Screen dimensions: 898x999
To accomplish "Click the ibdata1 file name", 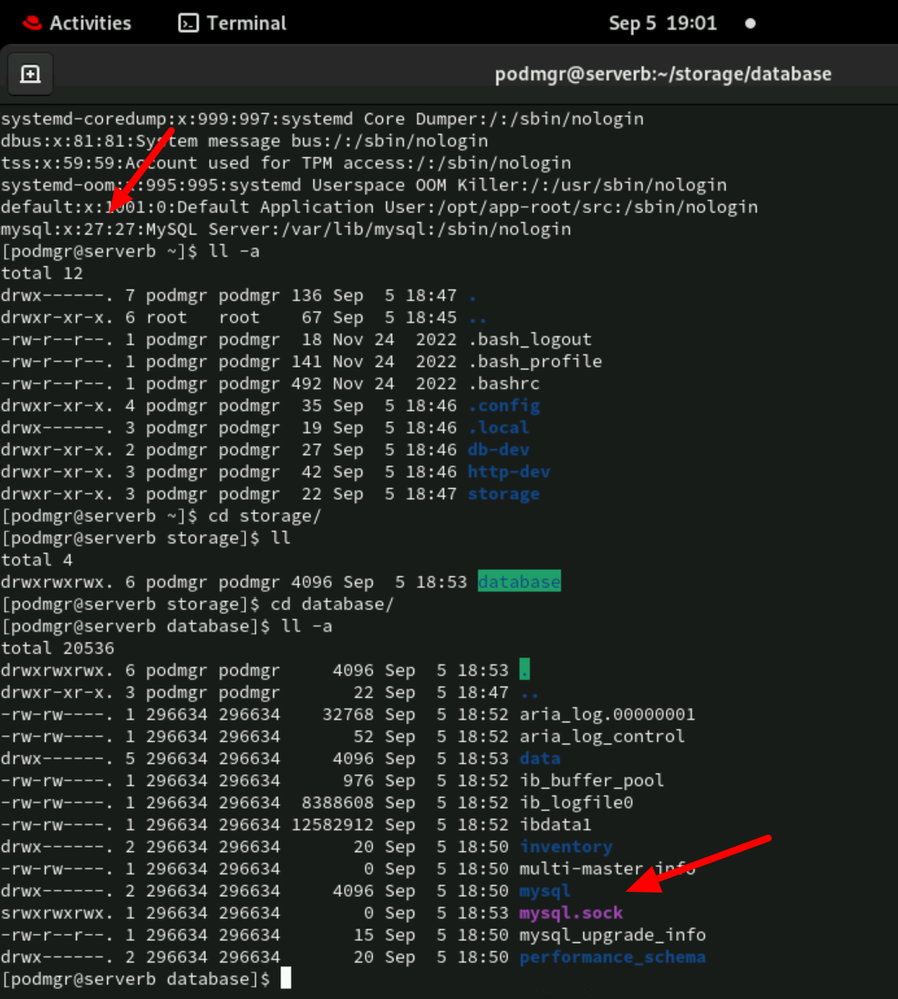I will (555, 825).
